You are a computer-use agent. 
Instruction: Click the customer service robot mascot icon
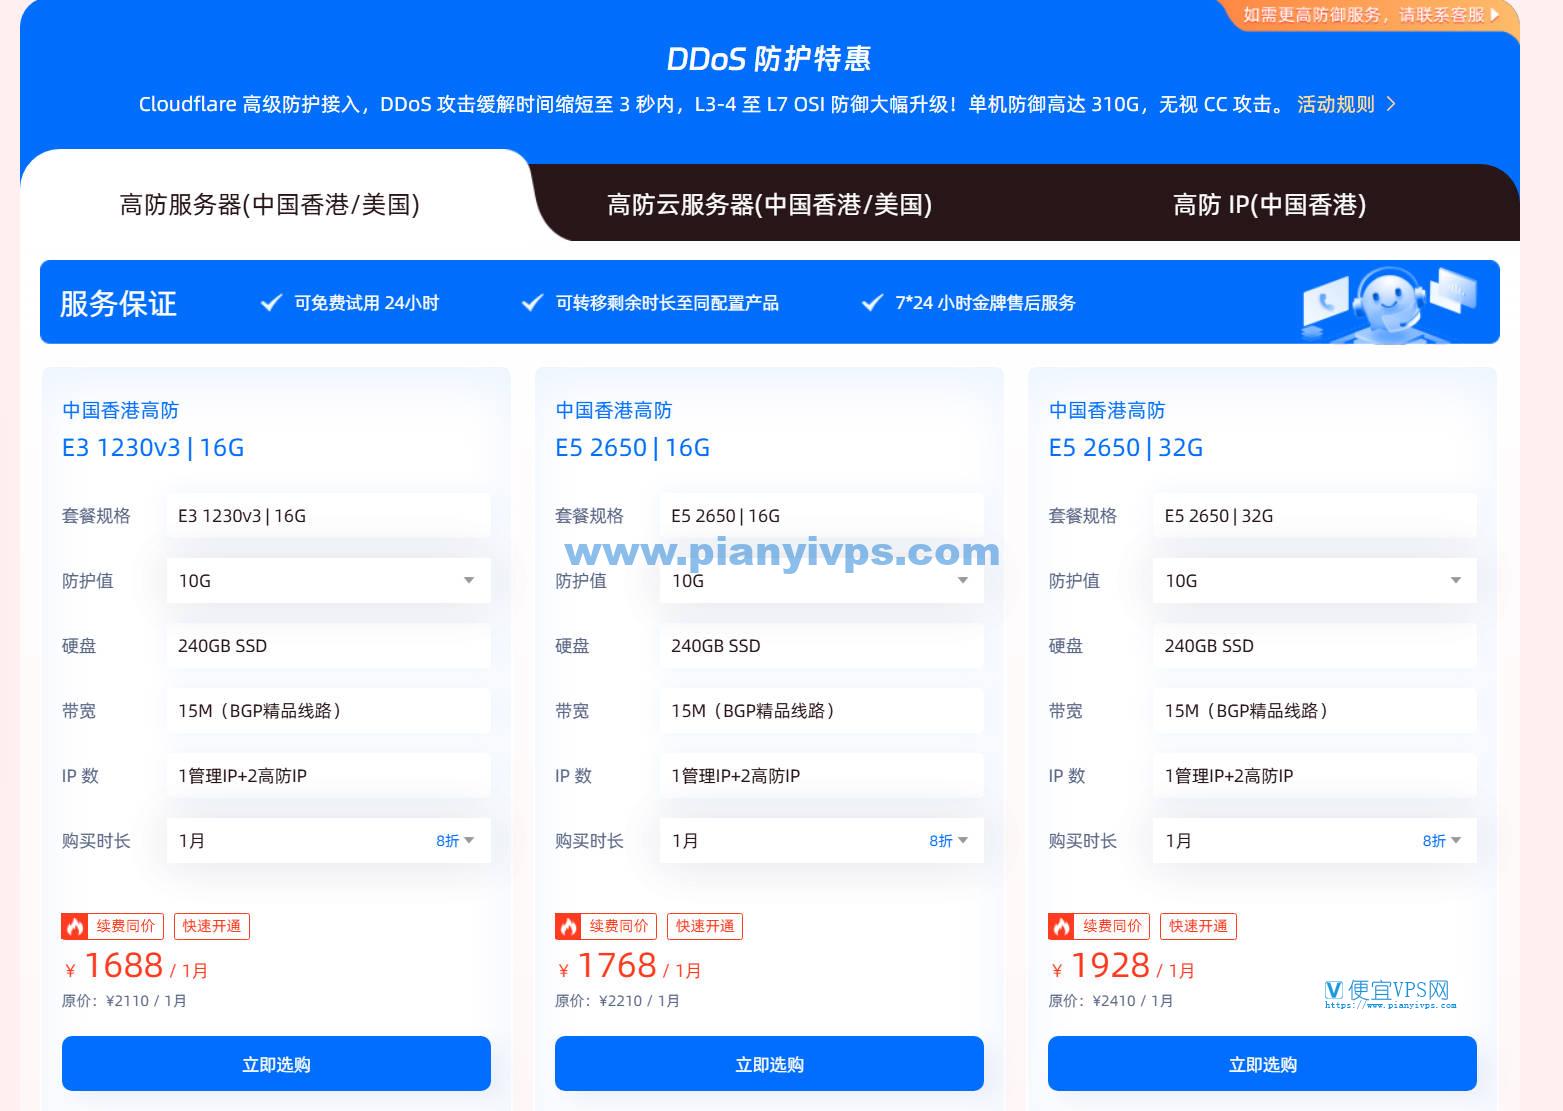pos(1388,301)
